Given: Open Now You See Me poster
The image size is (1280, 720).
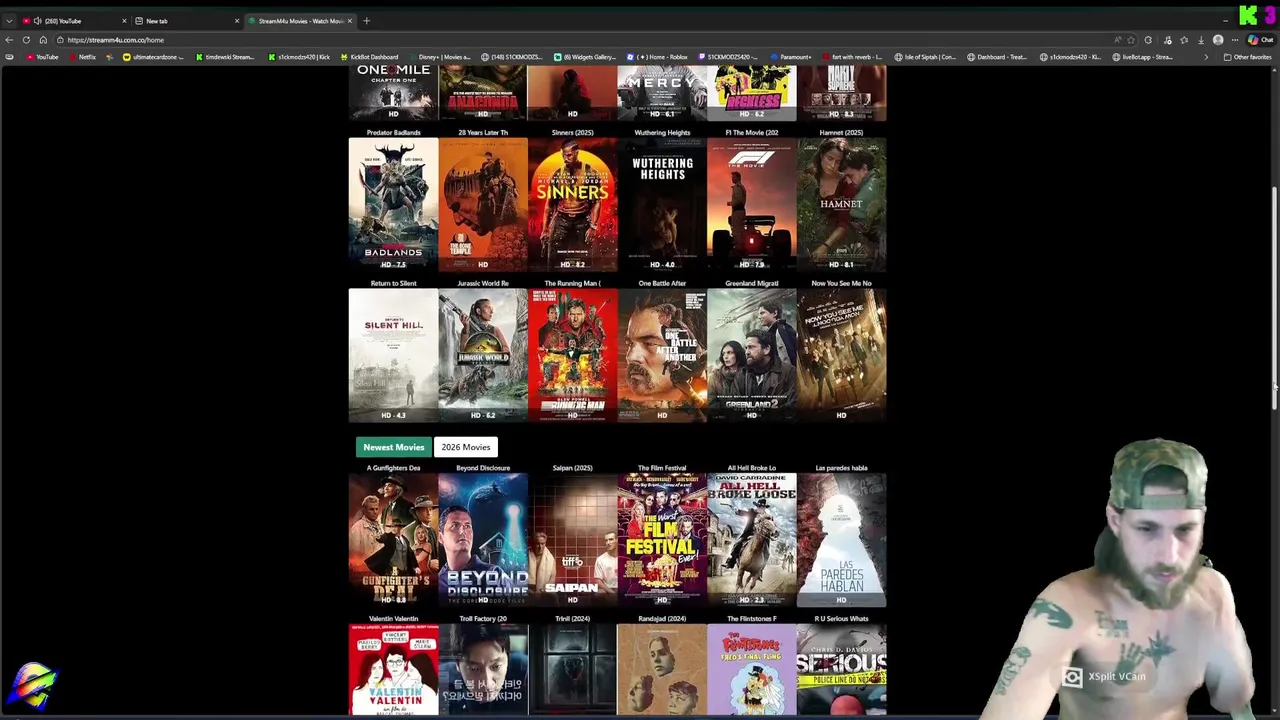Looking at the screenshot, I should pyautogui.click(x=841, y=355).
